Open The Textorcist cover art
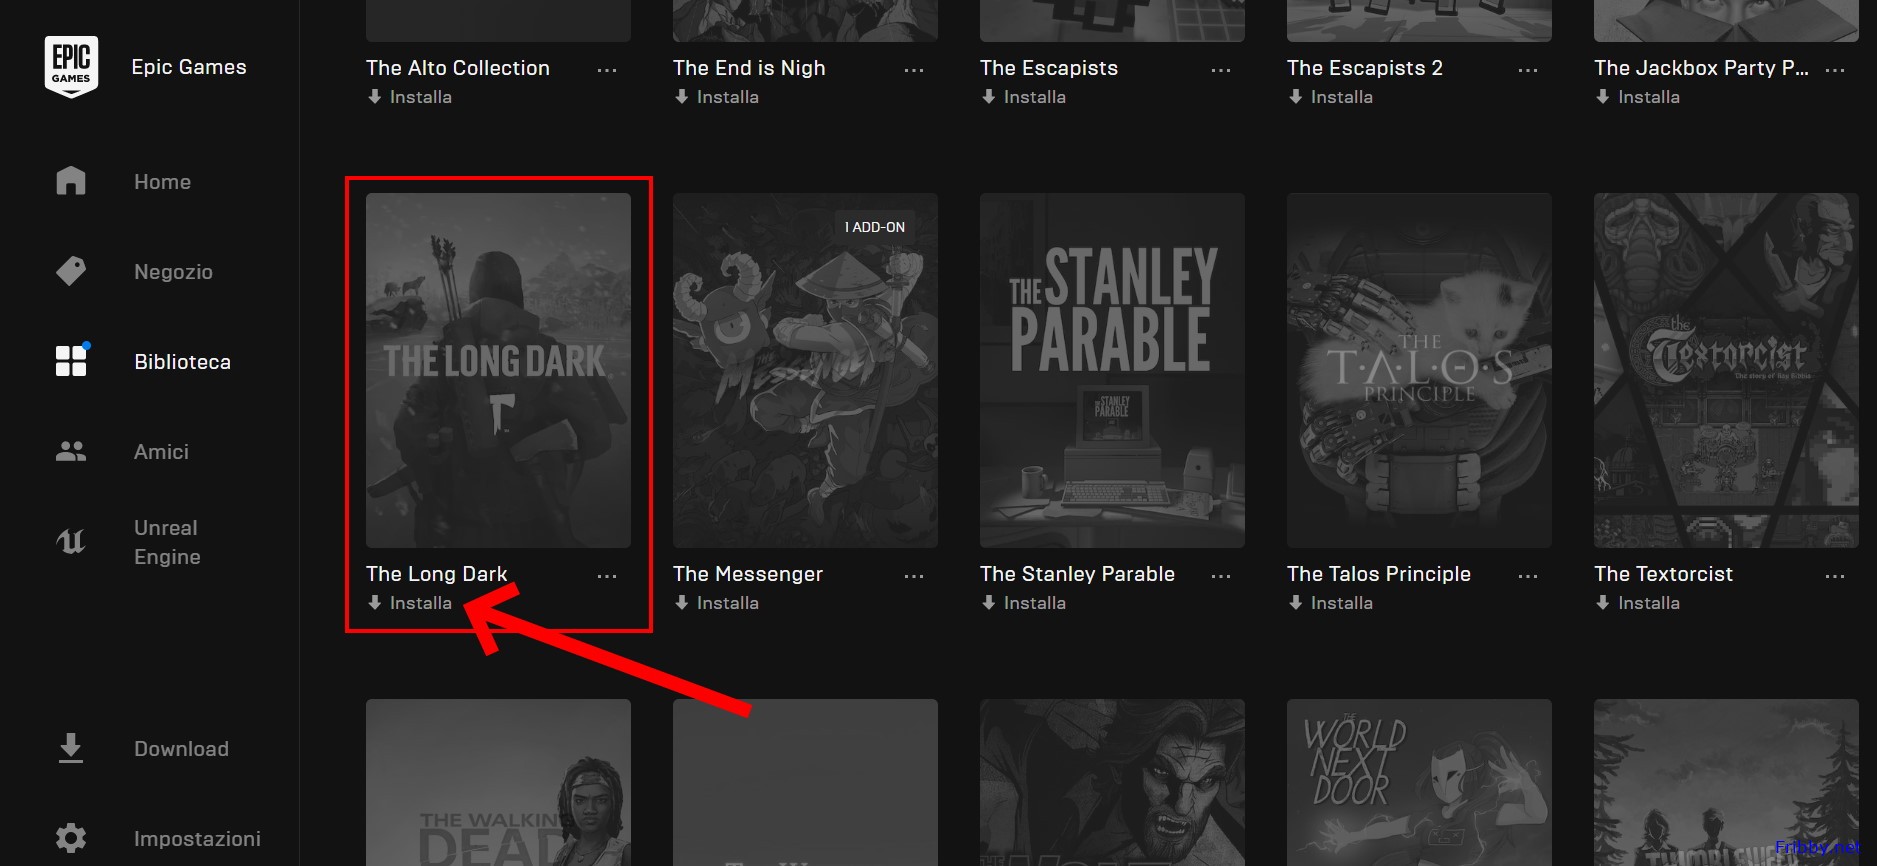The width and height of the screenshot is (1877, 866). pyautogui.click(x=1726, y=370)
